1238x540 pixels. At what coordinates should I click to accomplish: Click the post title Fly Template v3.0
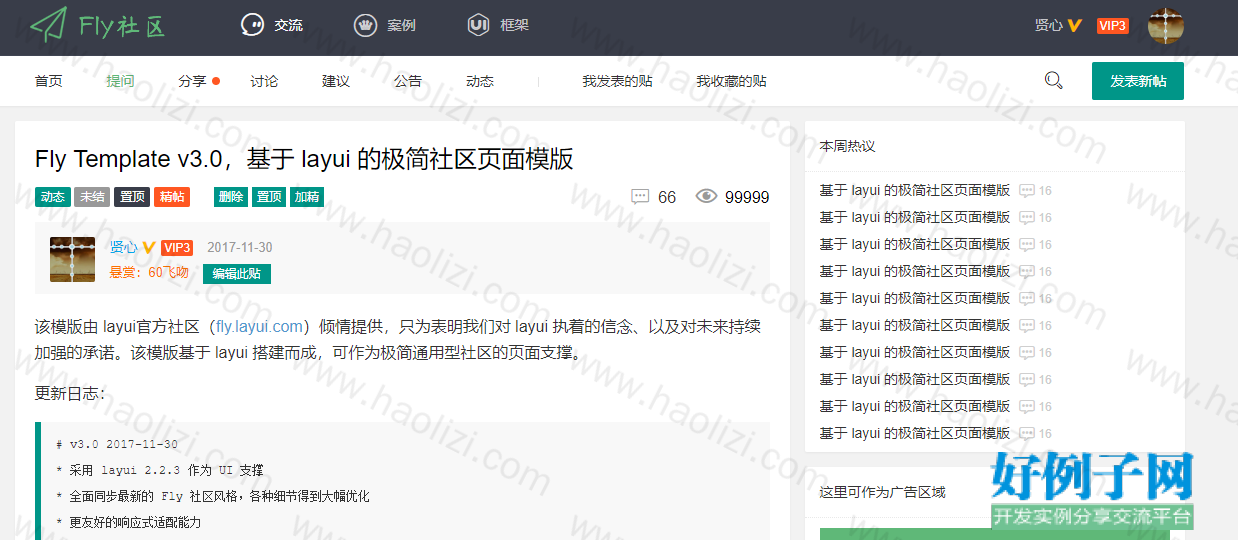pyautogui.click(x=304, y=159)
